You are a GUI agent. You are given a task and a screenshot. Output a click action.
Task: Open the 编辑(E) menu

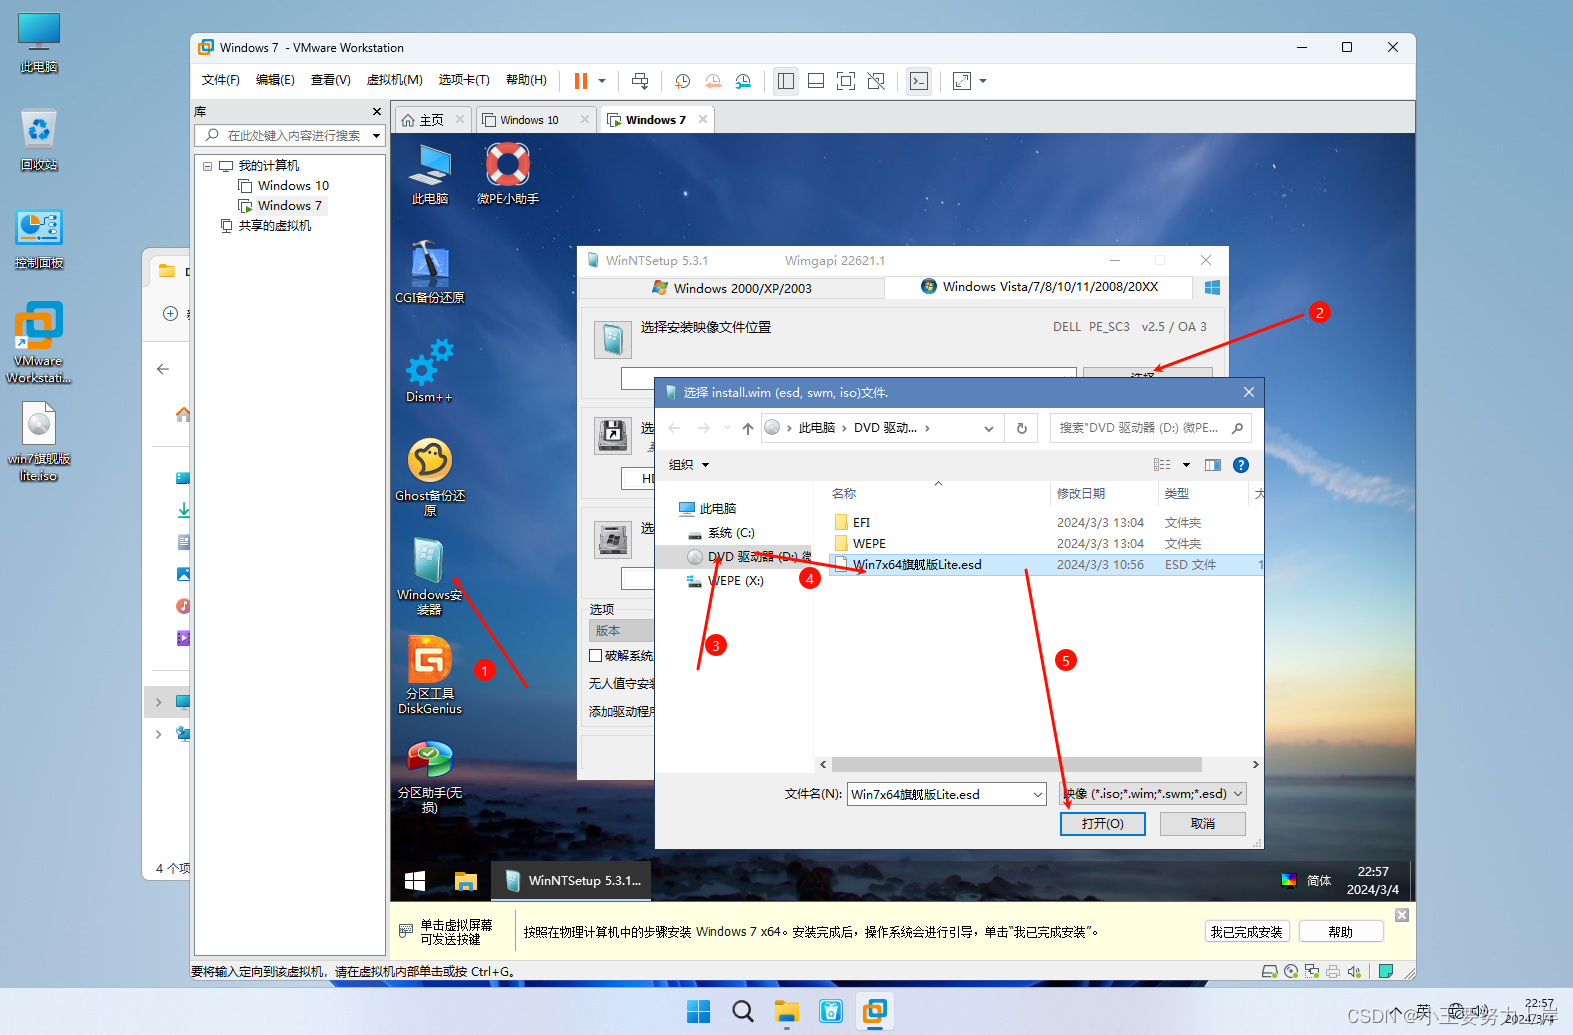[x=275, y=80]
